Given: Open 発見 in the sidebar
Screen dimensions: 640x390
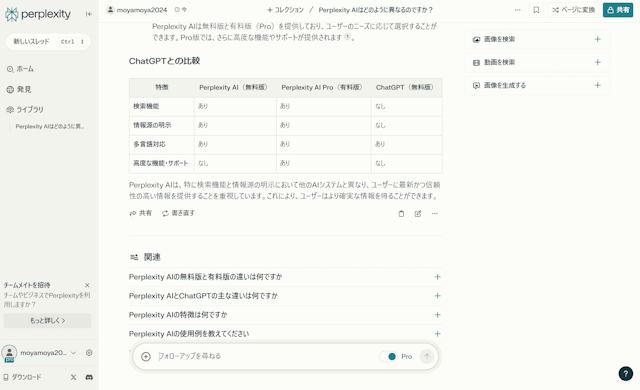Looking at the screenshot, I should 19,89.
